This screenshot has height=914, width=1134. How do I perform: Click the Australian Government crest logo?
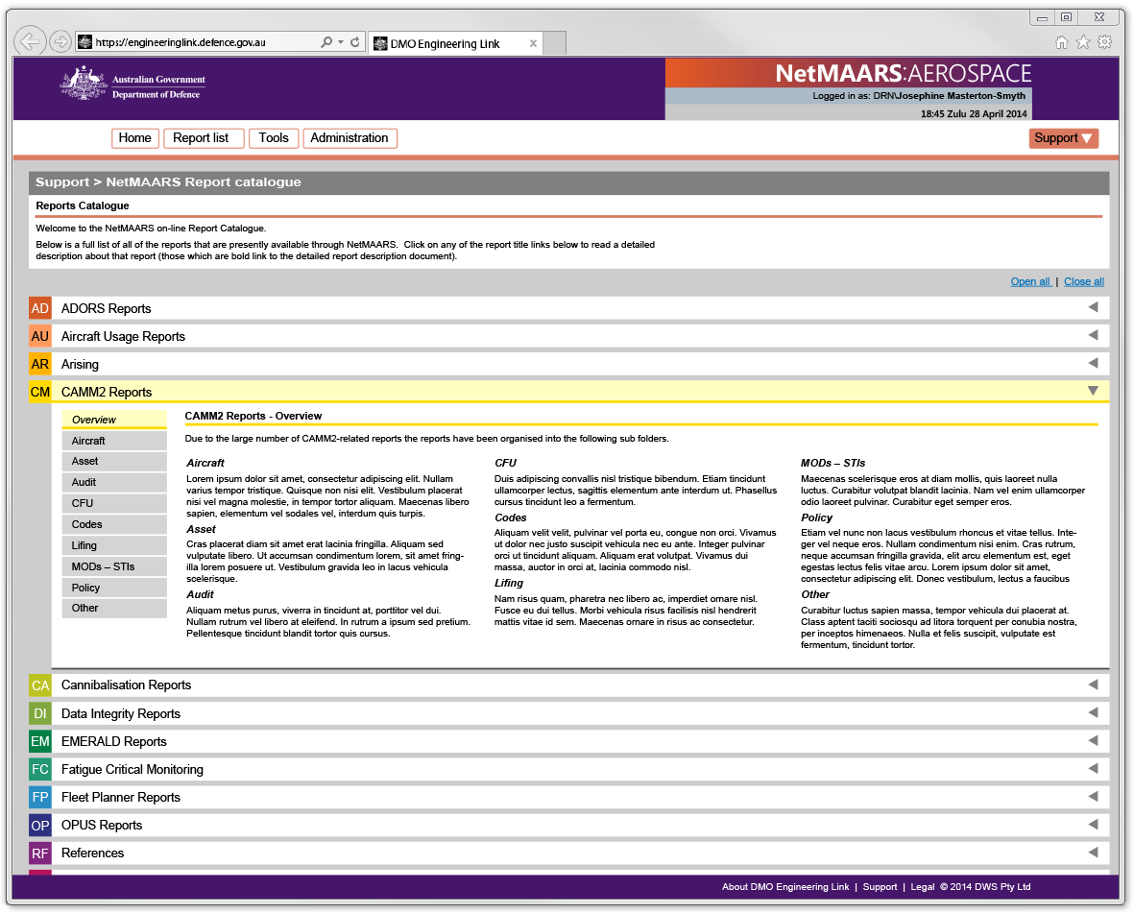84,83
